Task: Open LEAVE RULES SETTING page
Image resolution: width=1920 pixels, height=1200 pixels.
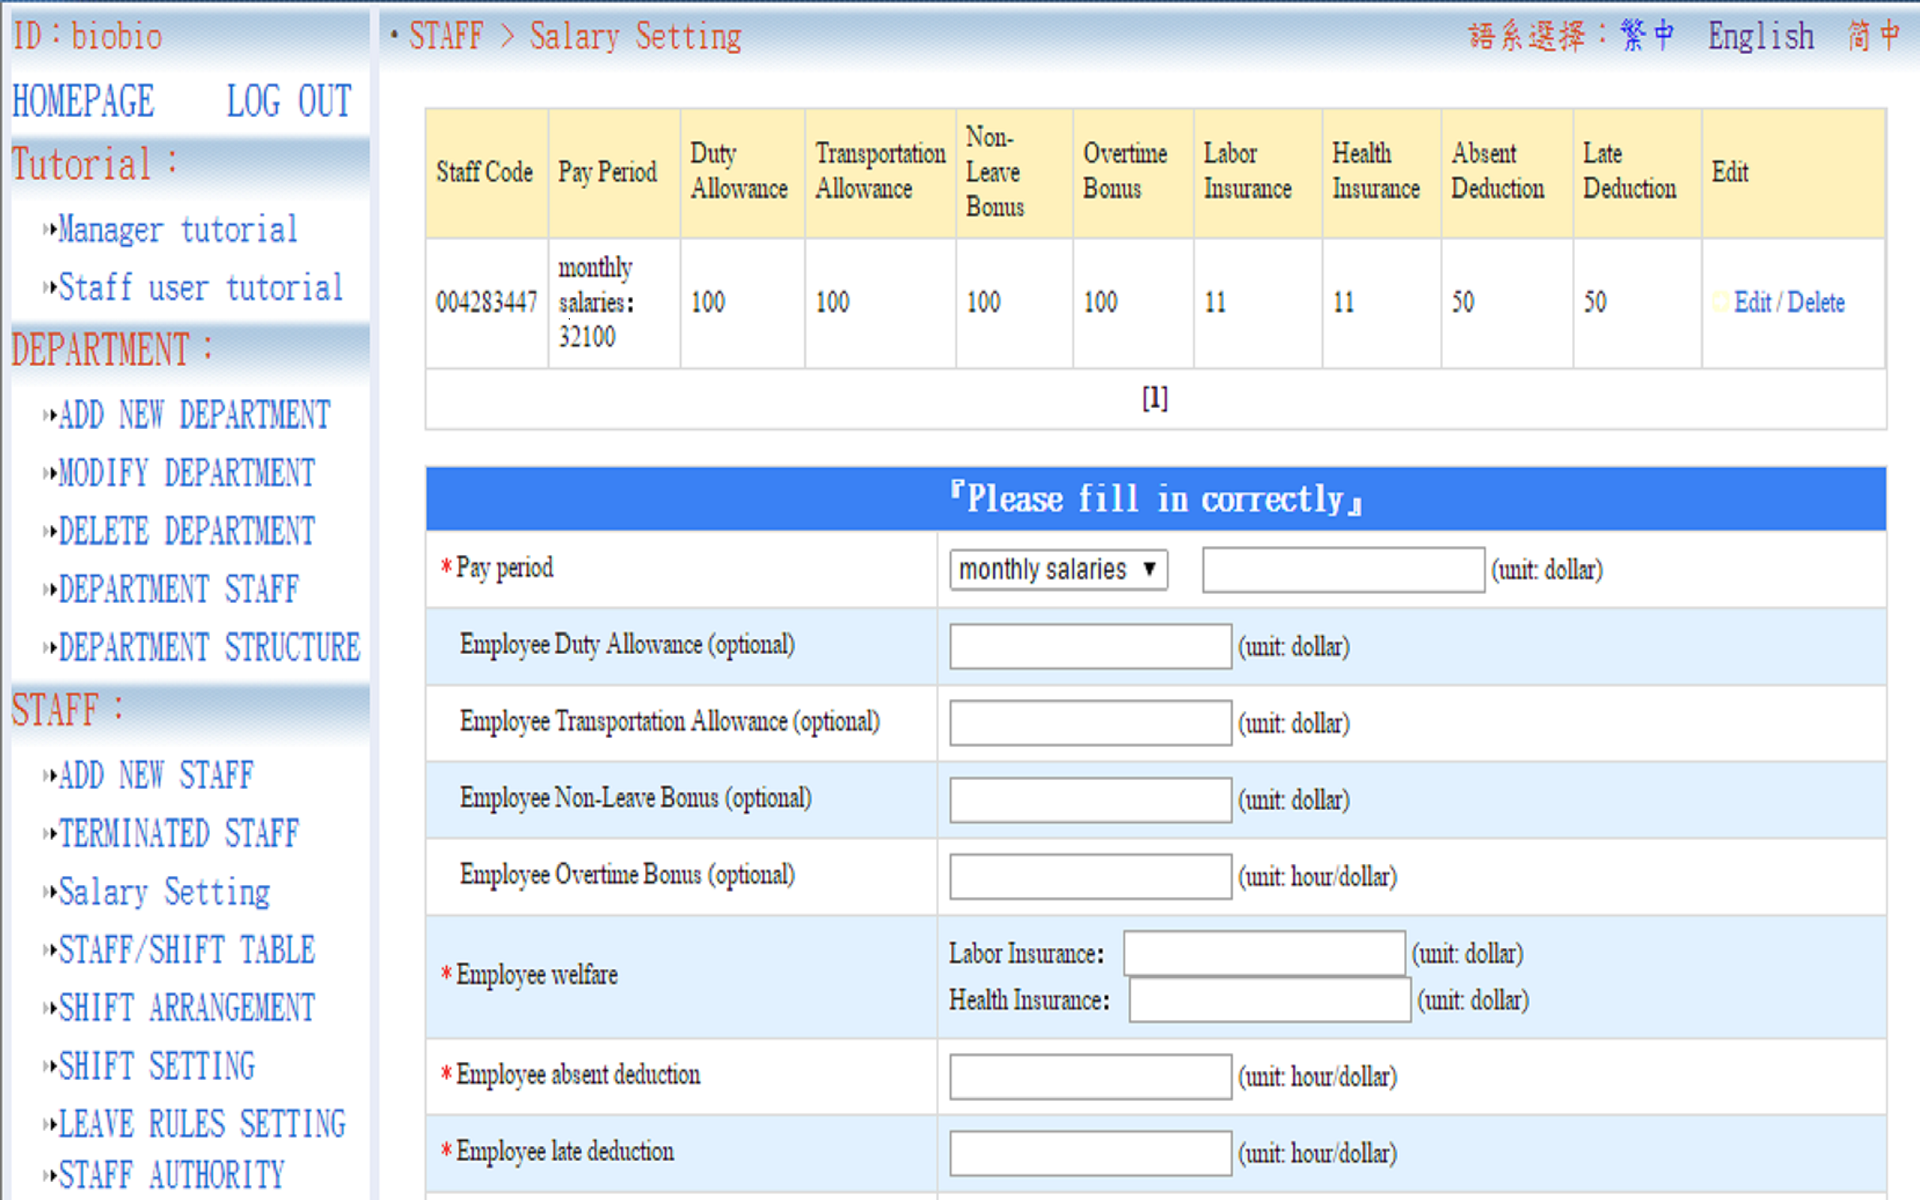Action: pyautogui.click(x=201, y=1123)
